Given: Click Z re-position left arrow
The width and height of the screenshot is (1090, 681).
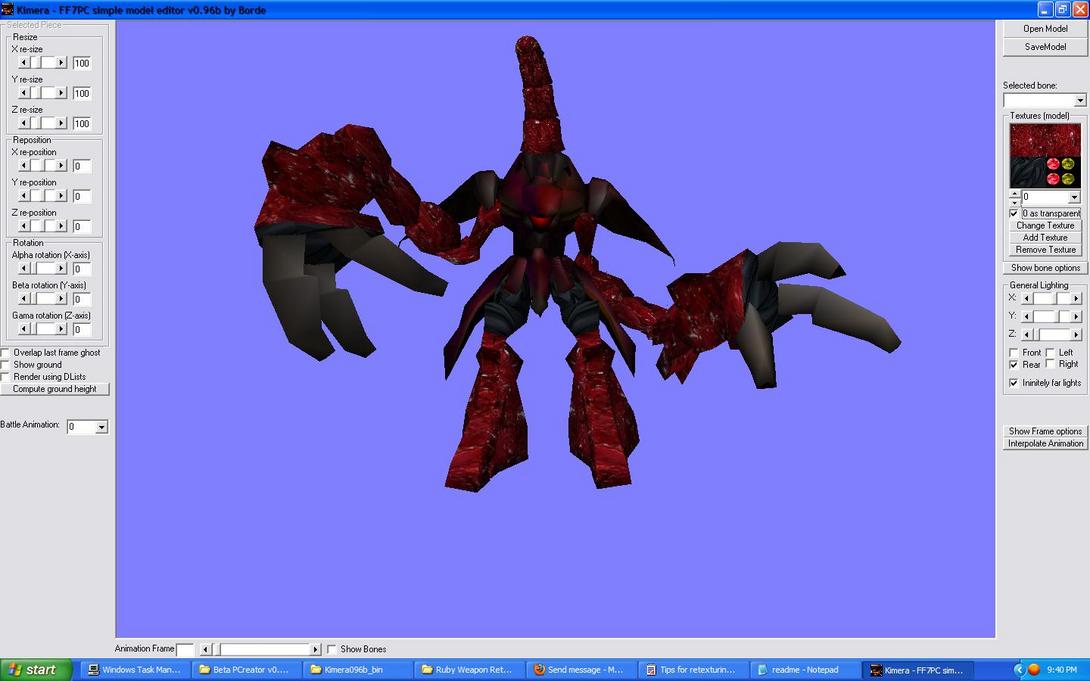Looking at the screenshot, I should (24, 226).
